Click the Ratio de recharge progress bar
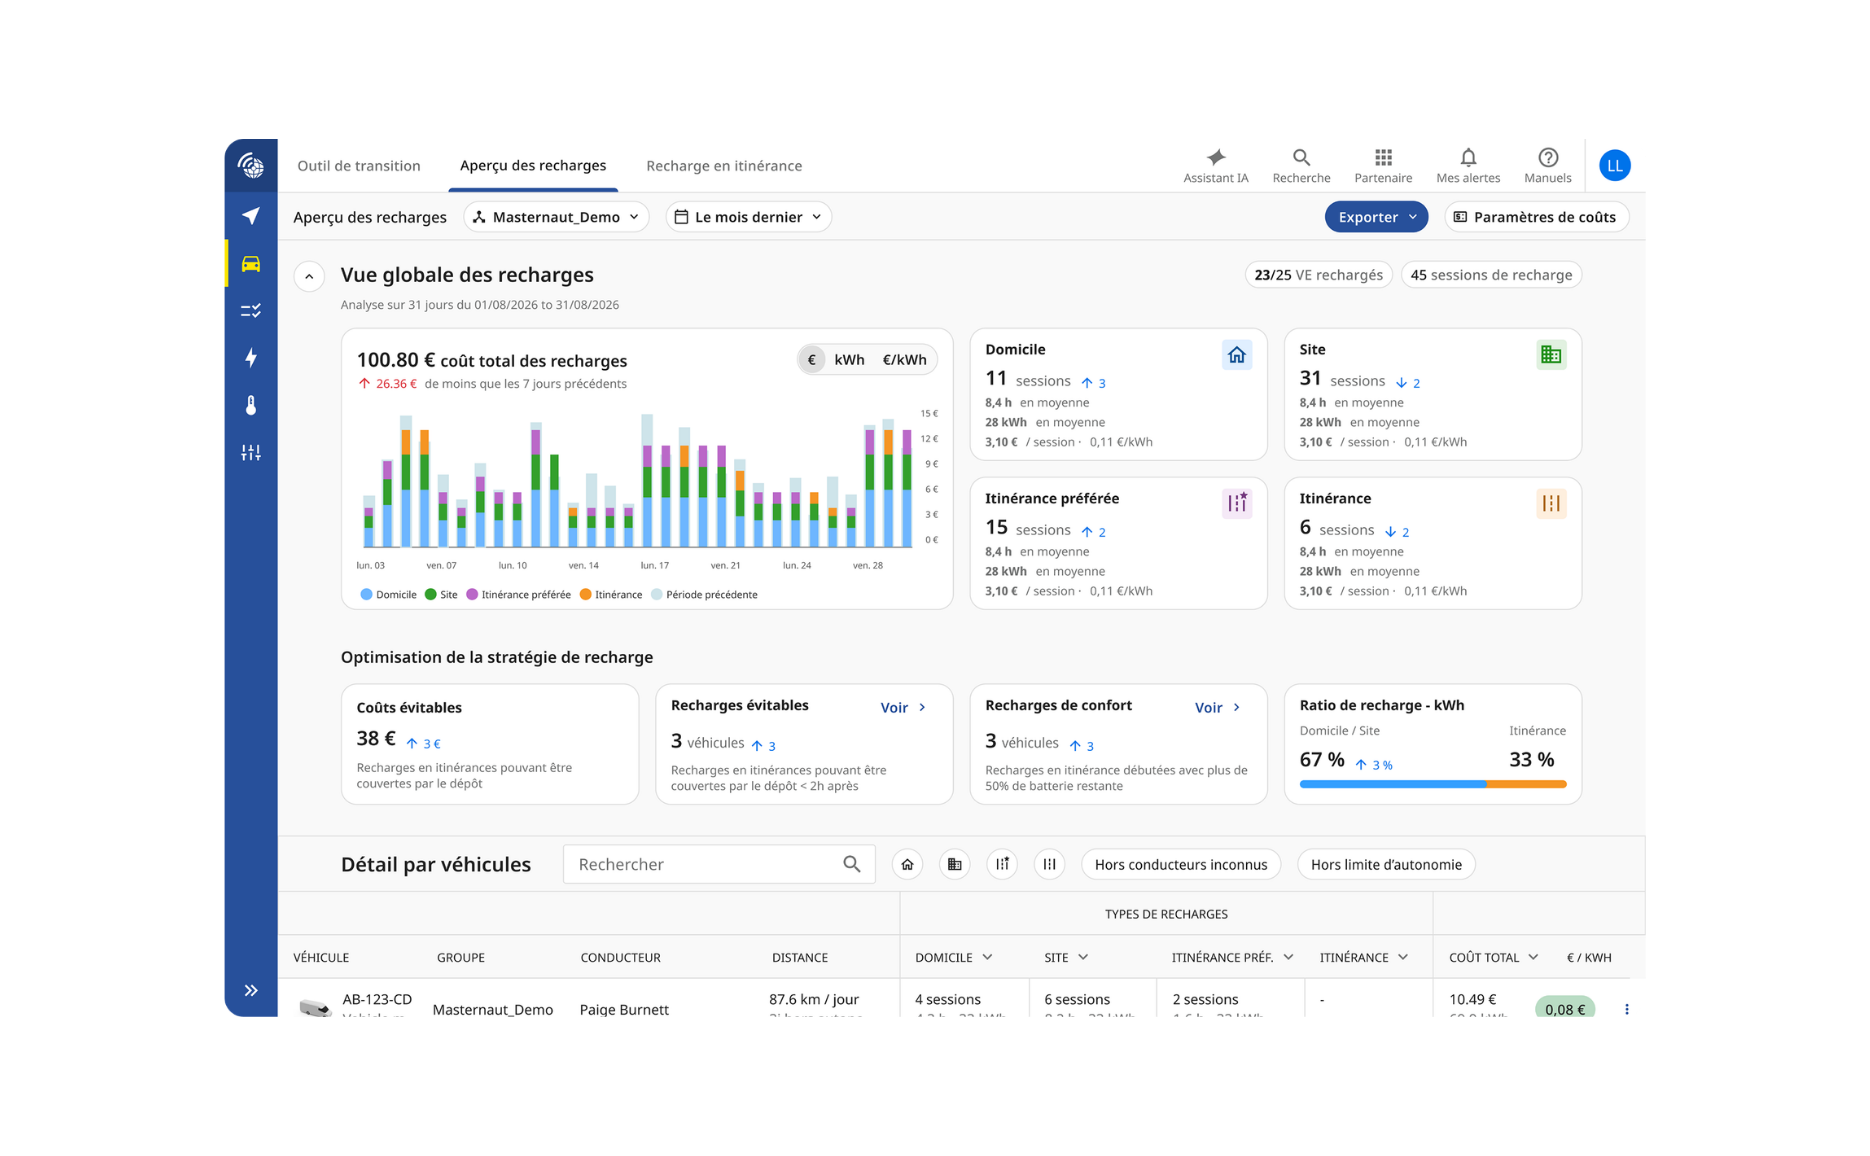The height and width of the screenshot is (1156, 1870). tap(1432, 785)
